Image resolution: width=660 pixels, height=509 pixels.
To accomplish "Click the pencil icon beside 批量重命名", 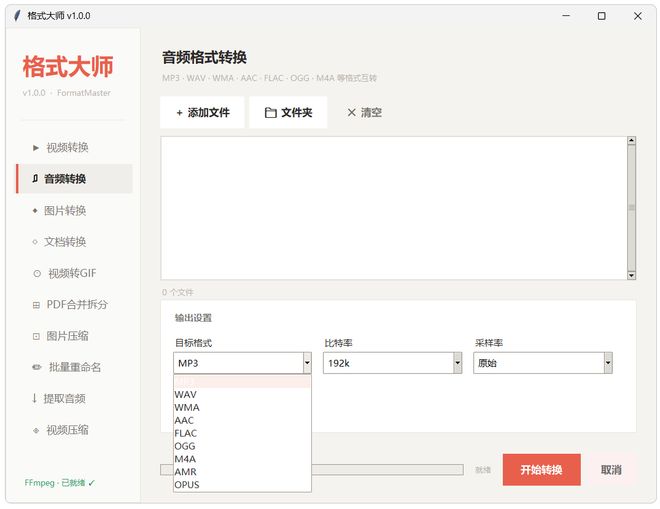I will (37, 367).
